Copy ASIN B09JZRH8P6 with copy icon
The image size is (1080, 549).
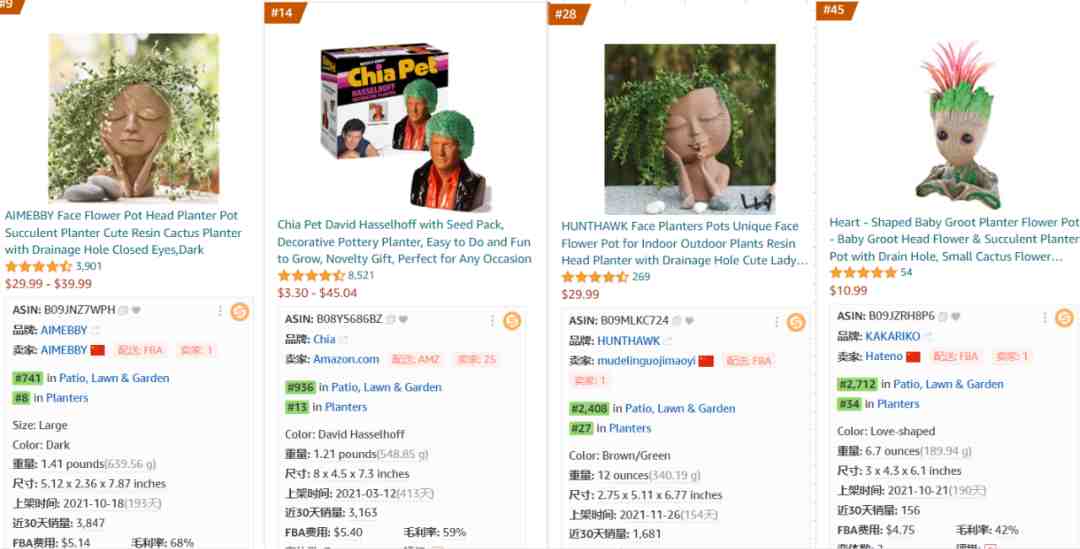tap(943, 316)
